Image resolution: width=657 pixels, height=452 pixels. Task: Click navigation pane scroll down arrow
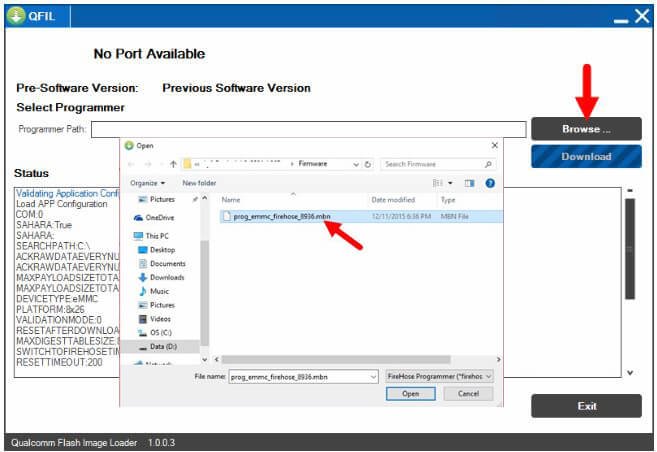[x=204, y=359]
